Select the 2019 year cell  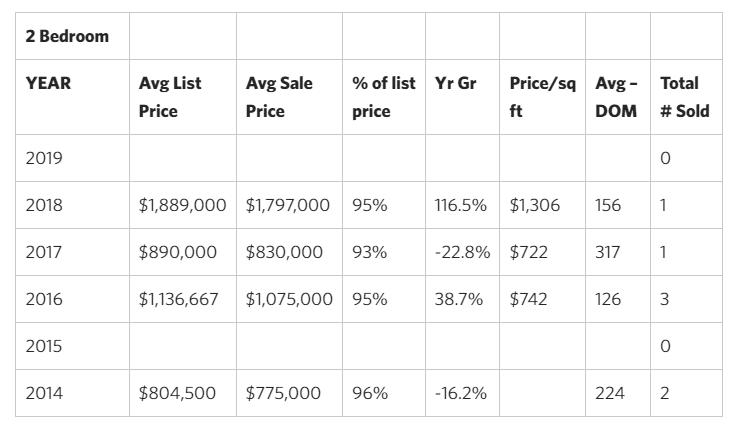72,158
